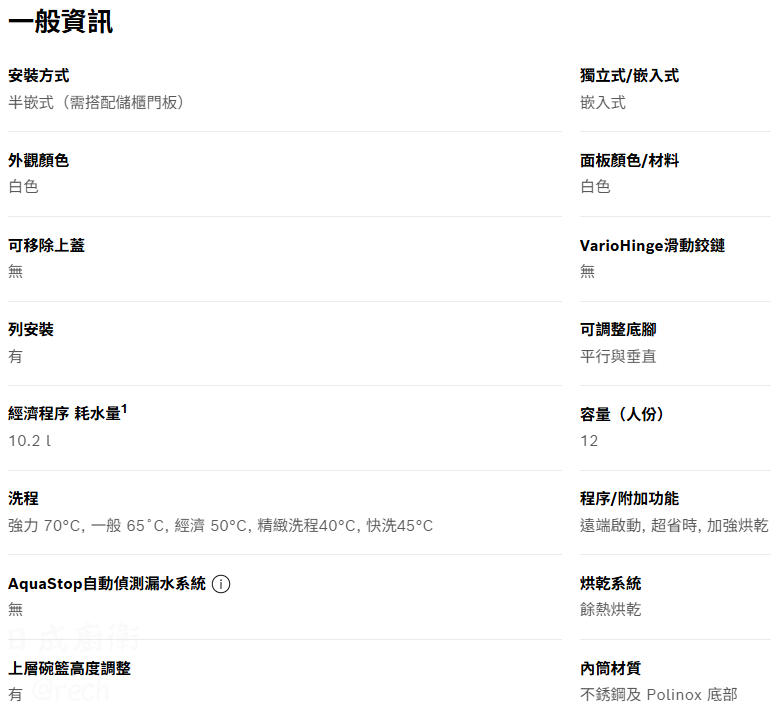This screenshot has width=771, height=704.
Task: Select the 平行與垂直 value
Action: click(618, 356)
